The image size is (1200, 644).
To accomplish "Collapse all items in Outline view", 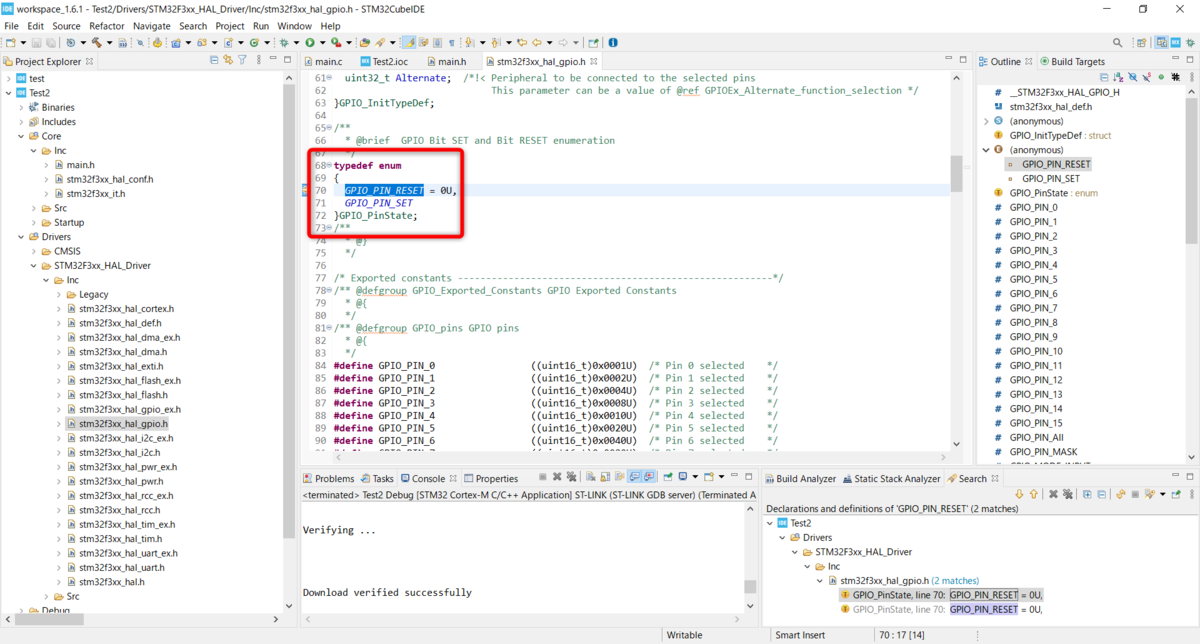I will tap(1104, 77).
